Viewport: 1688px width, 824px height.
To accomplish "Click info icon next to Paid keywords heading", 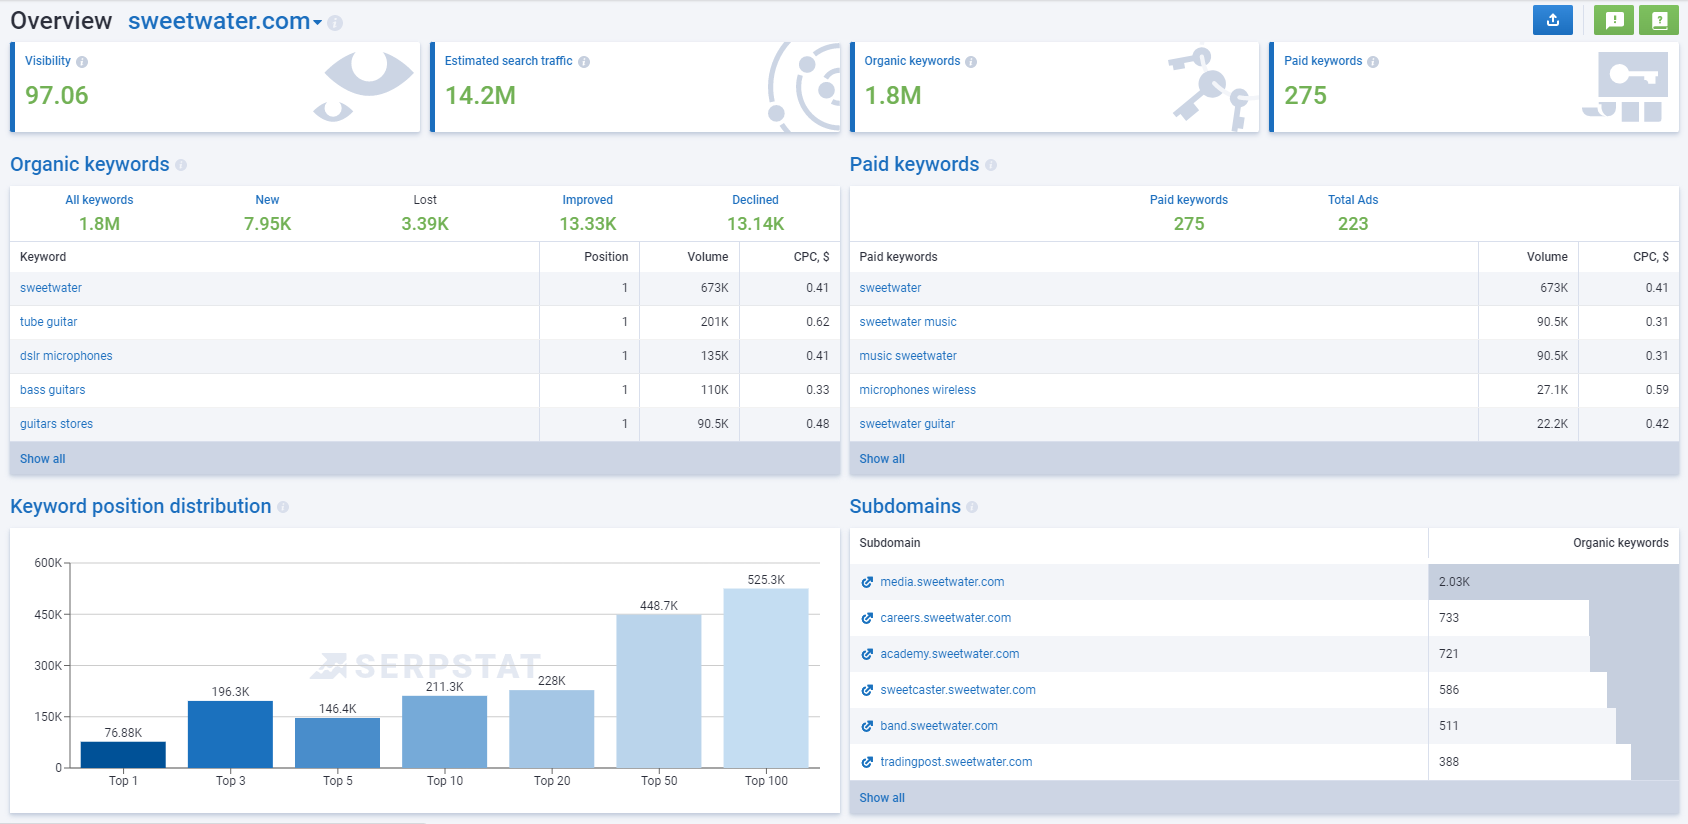I will coord(991,165).
